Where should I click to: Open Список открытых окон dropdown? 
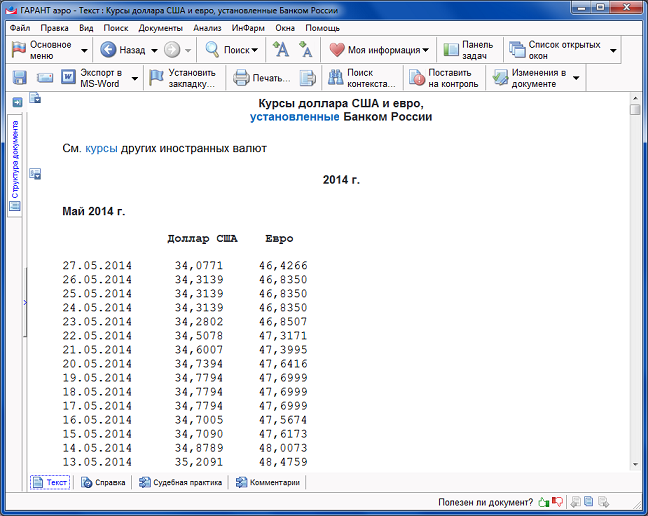pyautogui.click(x=613, y=50)
